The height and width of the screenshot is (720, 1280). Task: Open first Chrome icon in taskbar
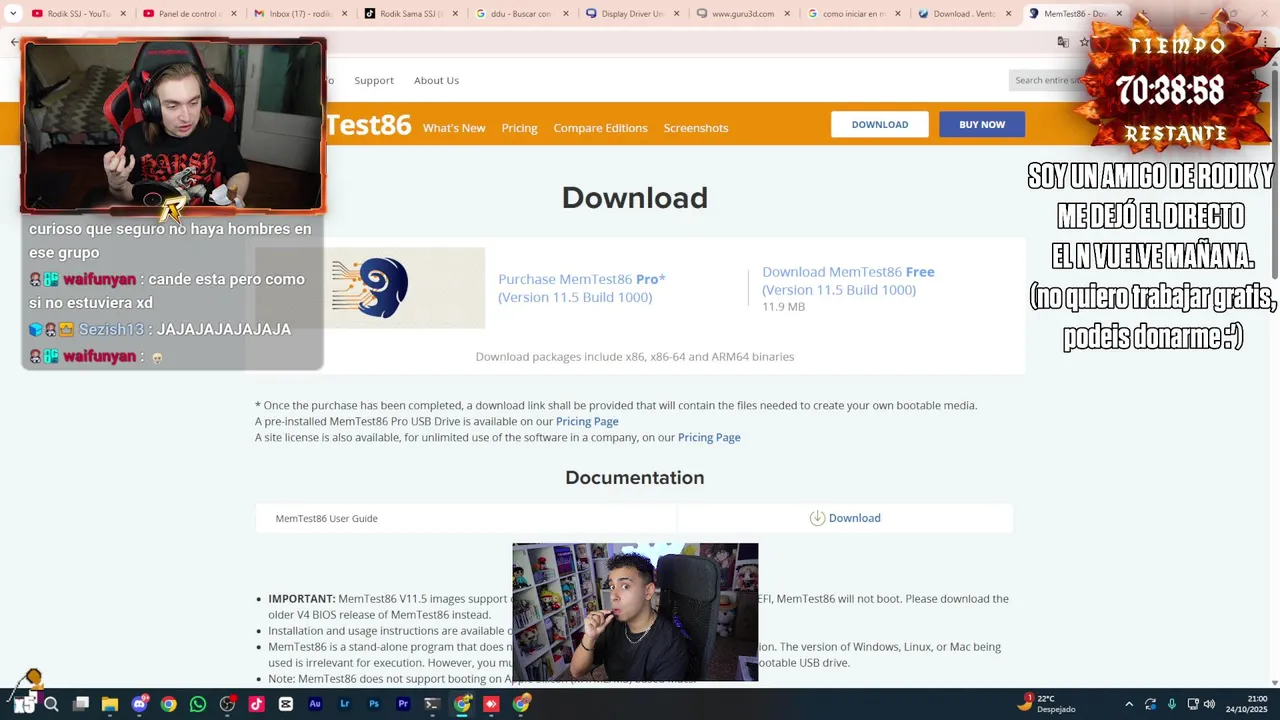pyautogui.click(x=168, y=704)
